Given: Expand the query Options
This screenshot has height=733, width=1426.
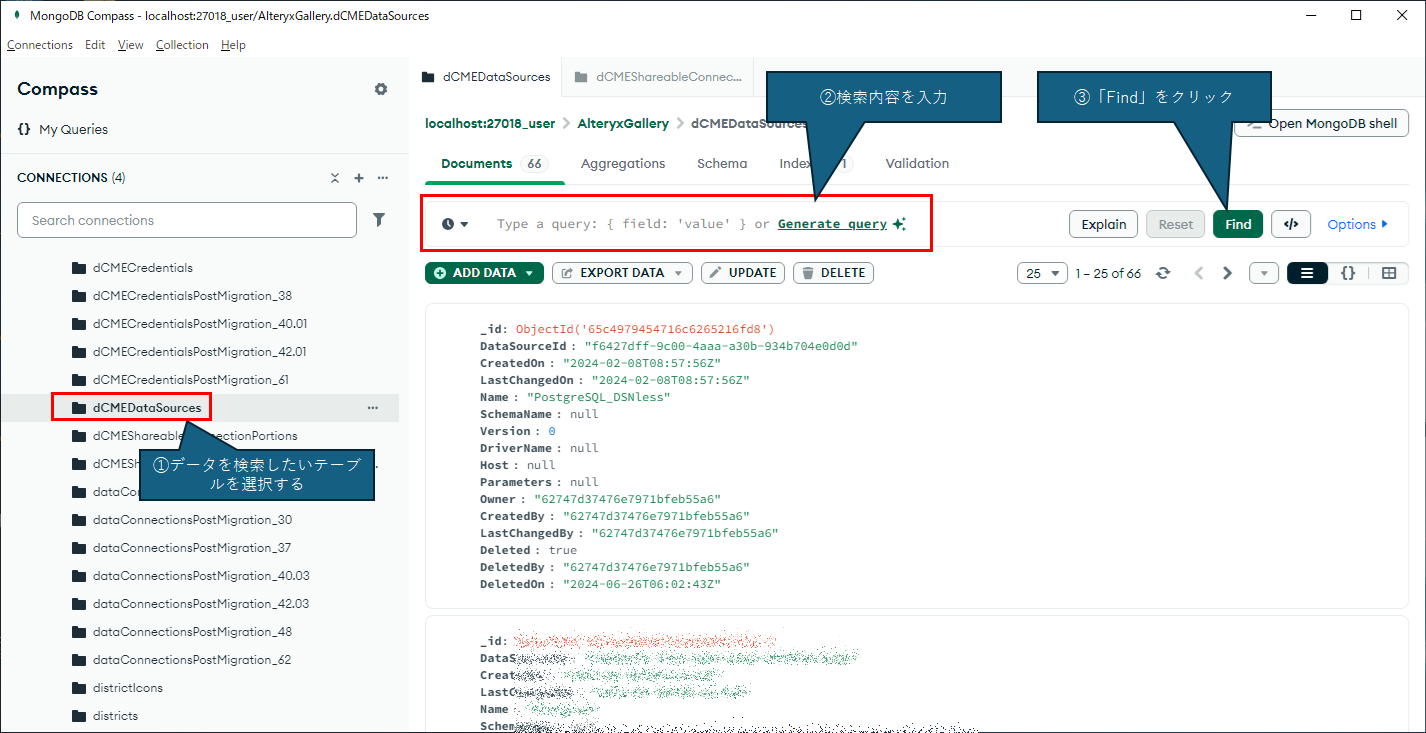Looking at the screenshot, I should [x=1357, y=224].
